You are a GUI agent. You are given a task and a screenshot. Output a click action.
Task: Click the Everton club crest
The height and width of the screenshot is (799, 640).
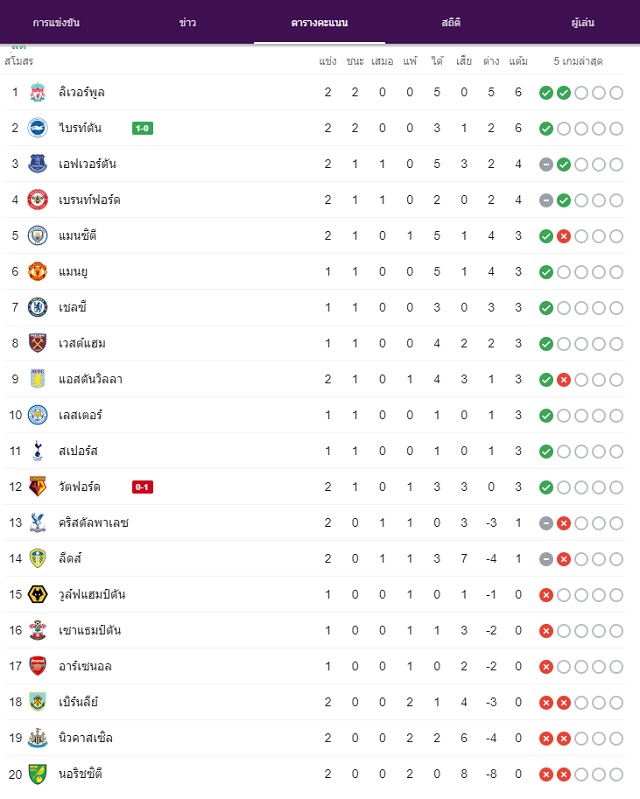click(37, 164)
